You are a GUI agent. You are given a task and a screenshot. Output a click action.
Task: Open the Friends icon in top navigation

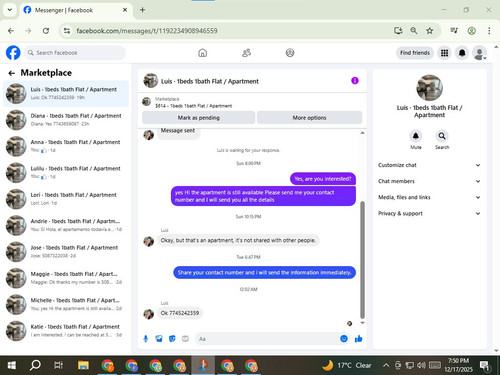click(246, 53)
